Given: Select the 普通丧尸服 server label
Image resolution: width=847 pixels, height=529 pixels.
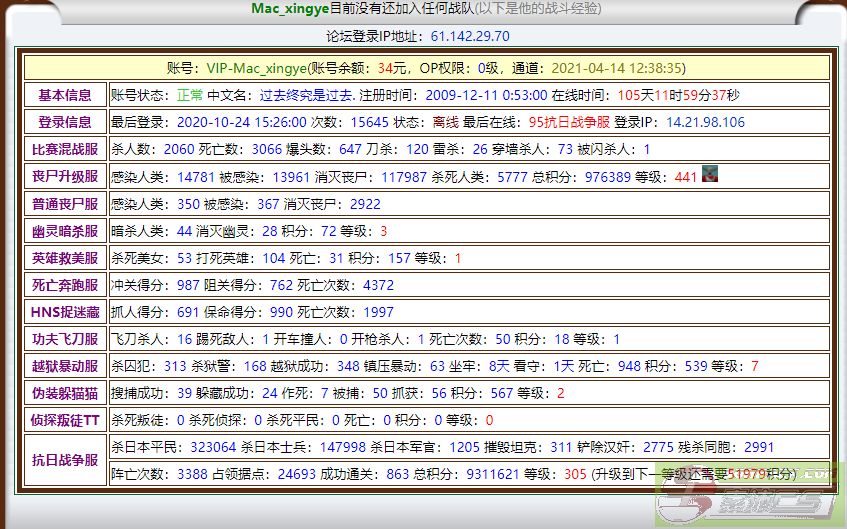Looking at the screenshot, I should click(x=65, y=203).
